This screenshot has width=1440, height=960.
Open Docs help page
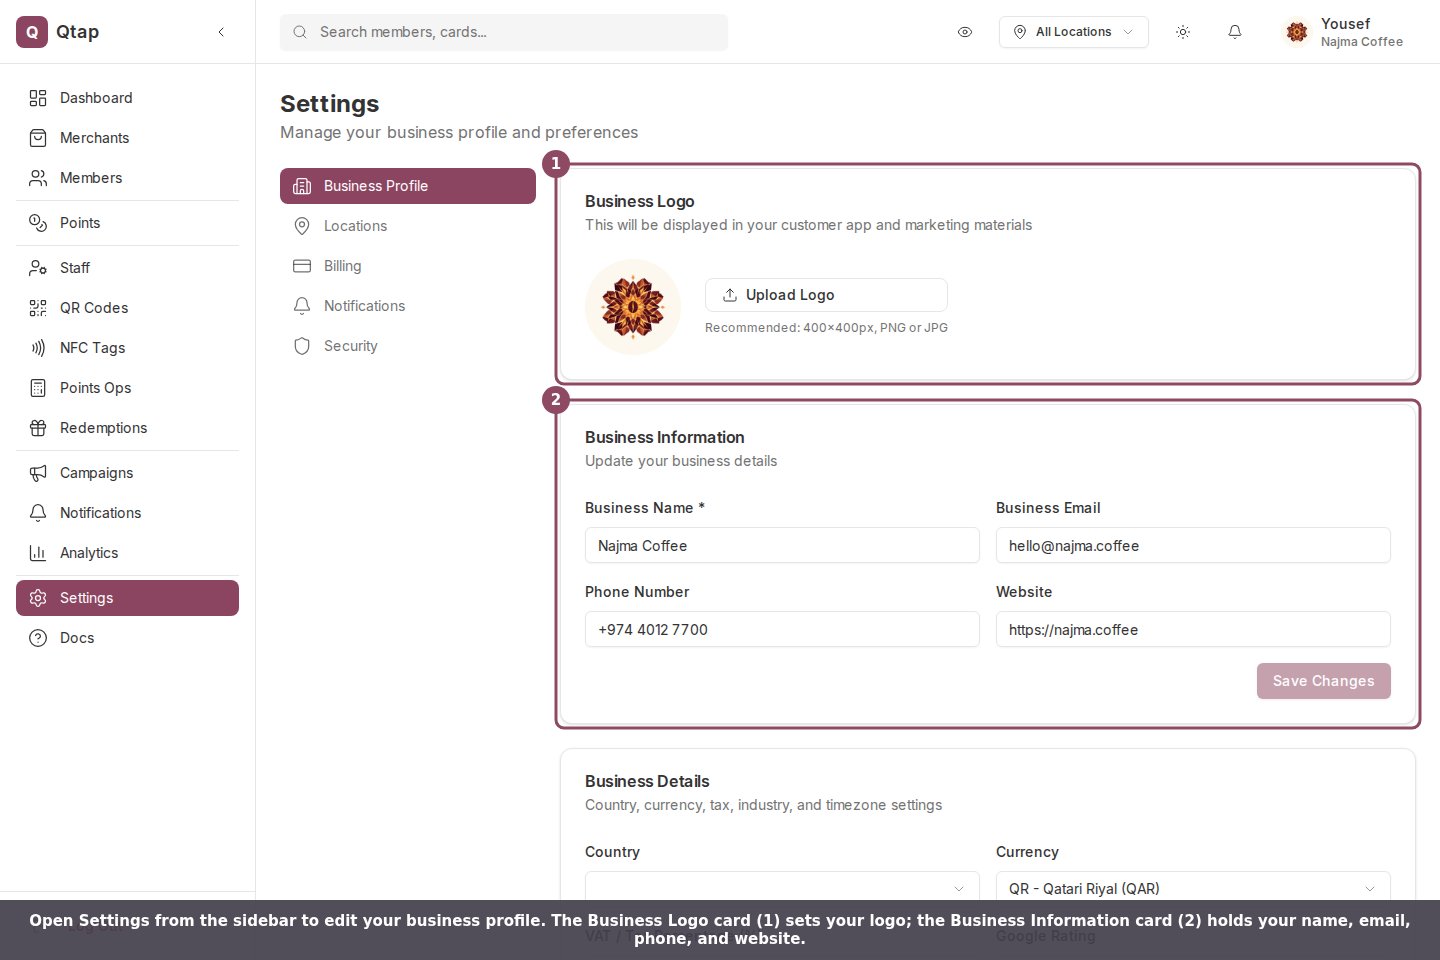tap(127, 638)
